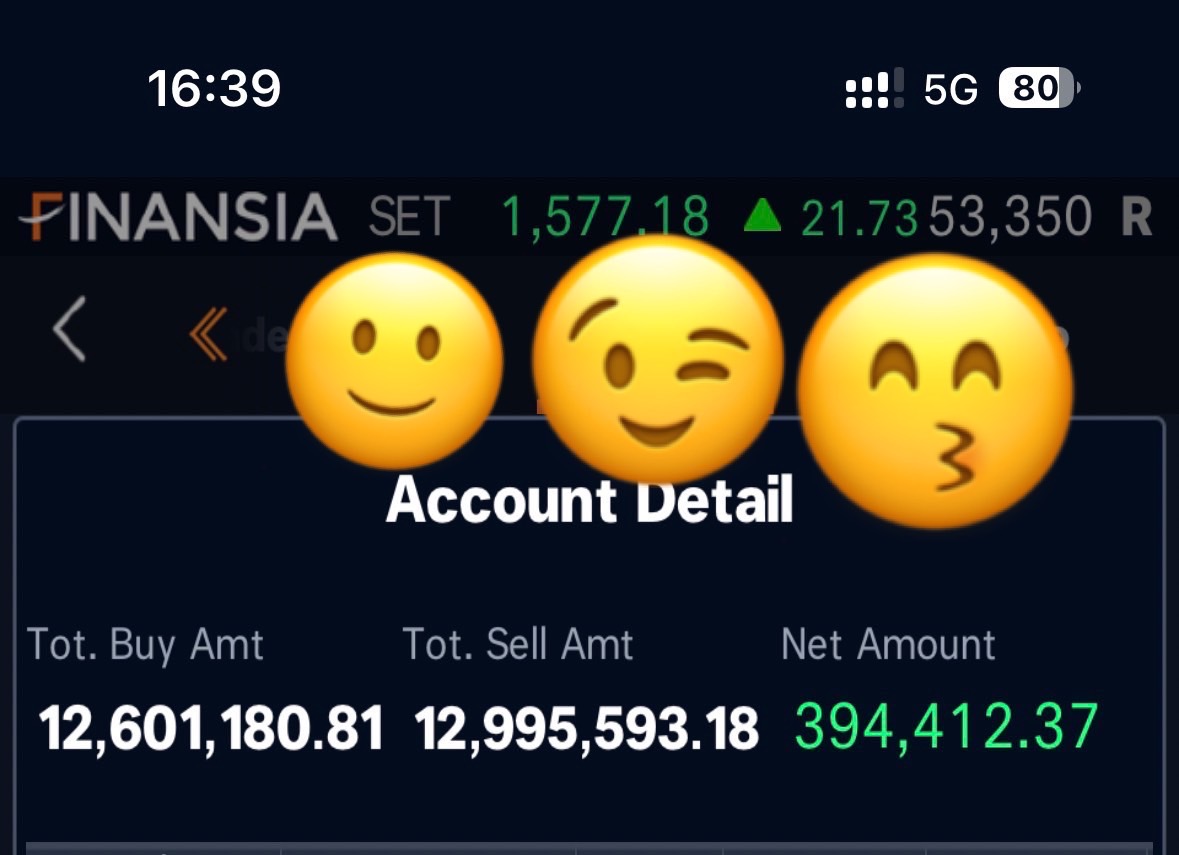Tap the back arrow chevron
Image resolution: width=1179 pixels, height=855 pixels.
[x=69, y=329]
